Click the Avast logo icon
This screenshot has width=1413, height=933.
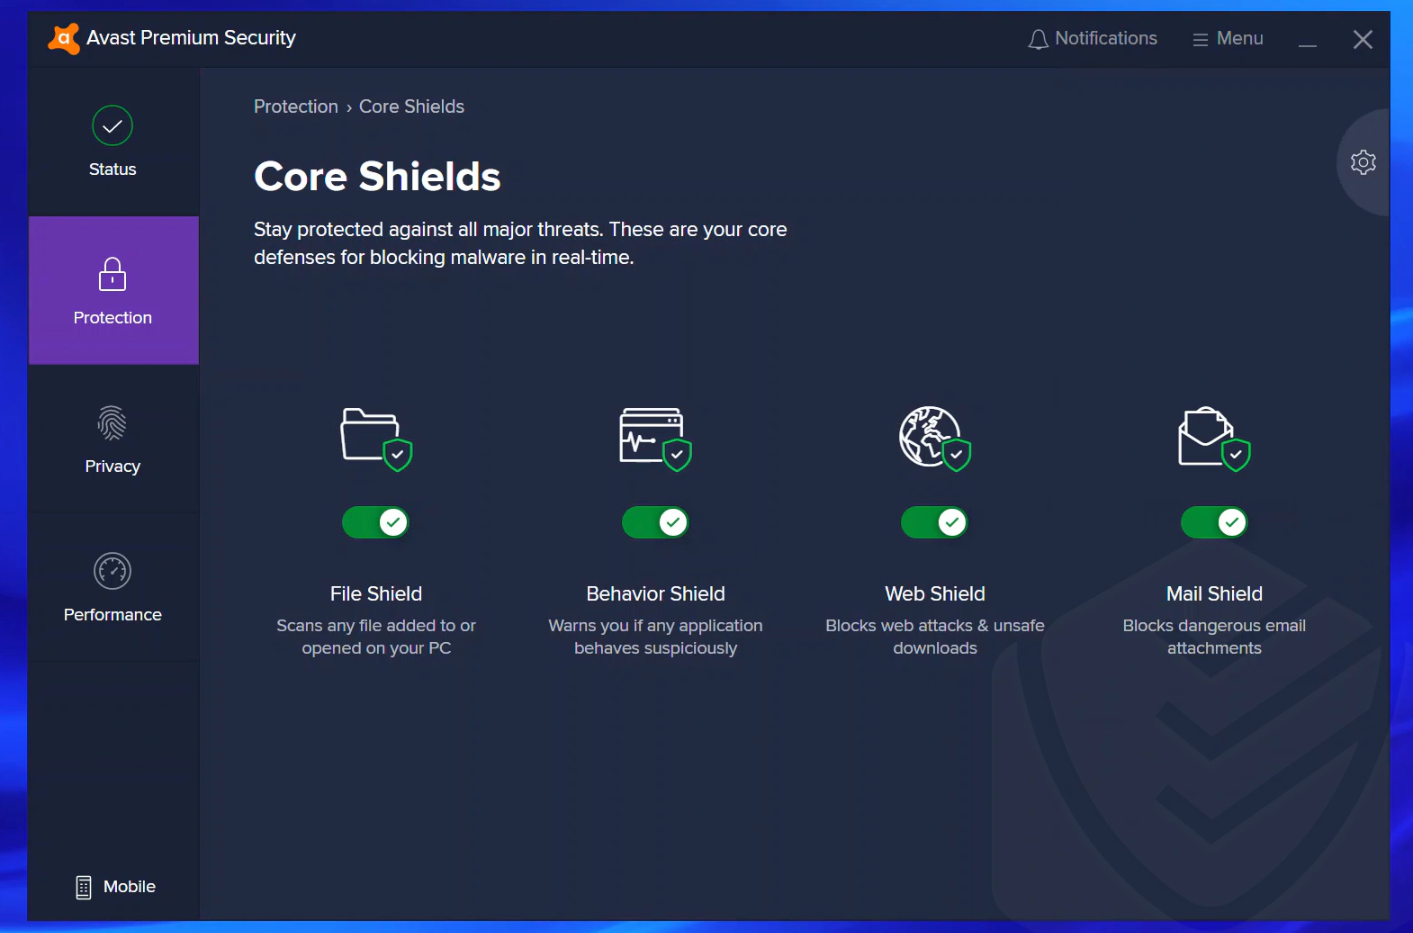coord(64,39)
